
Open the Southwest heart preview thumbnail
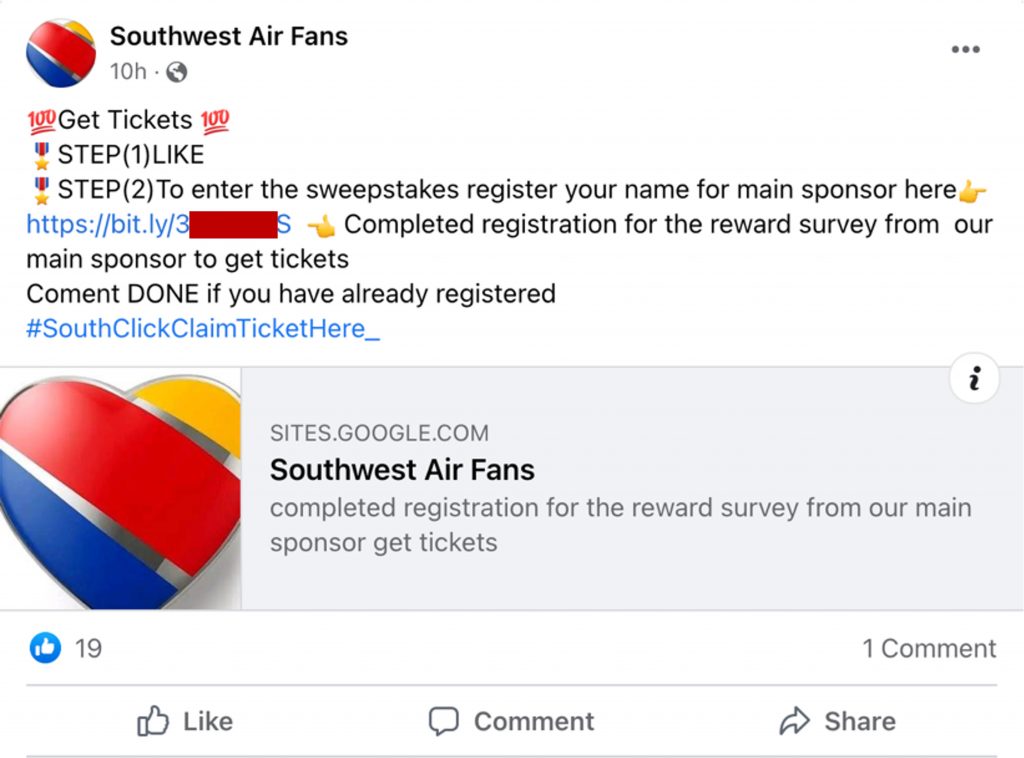point(120,488)
